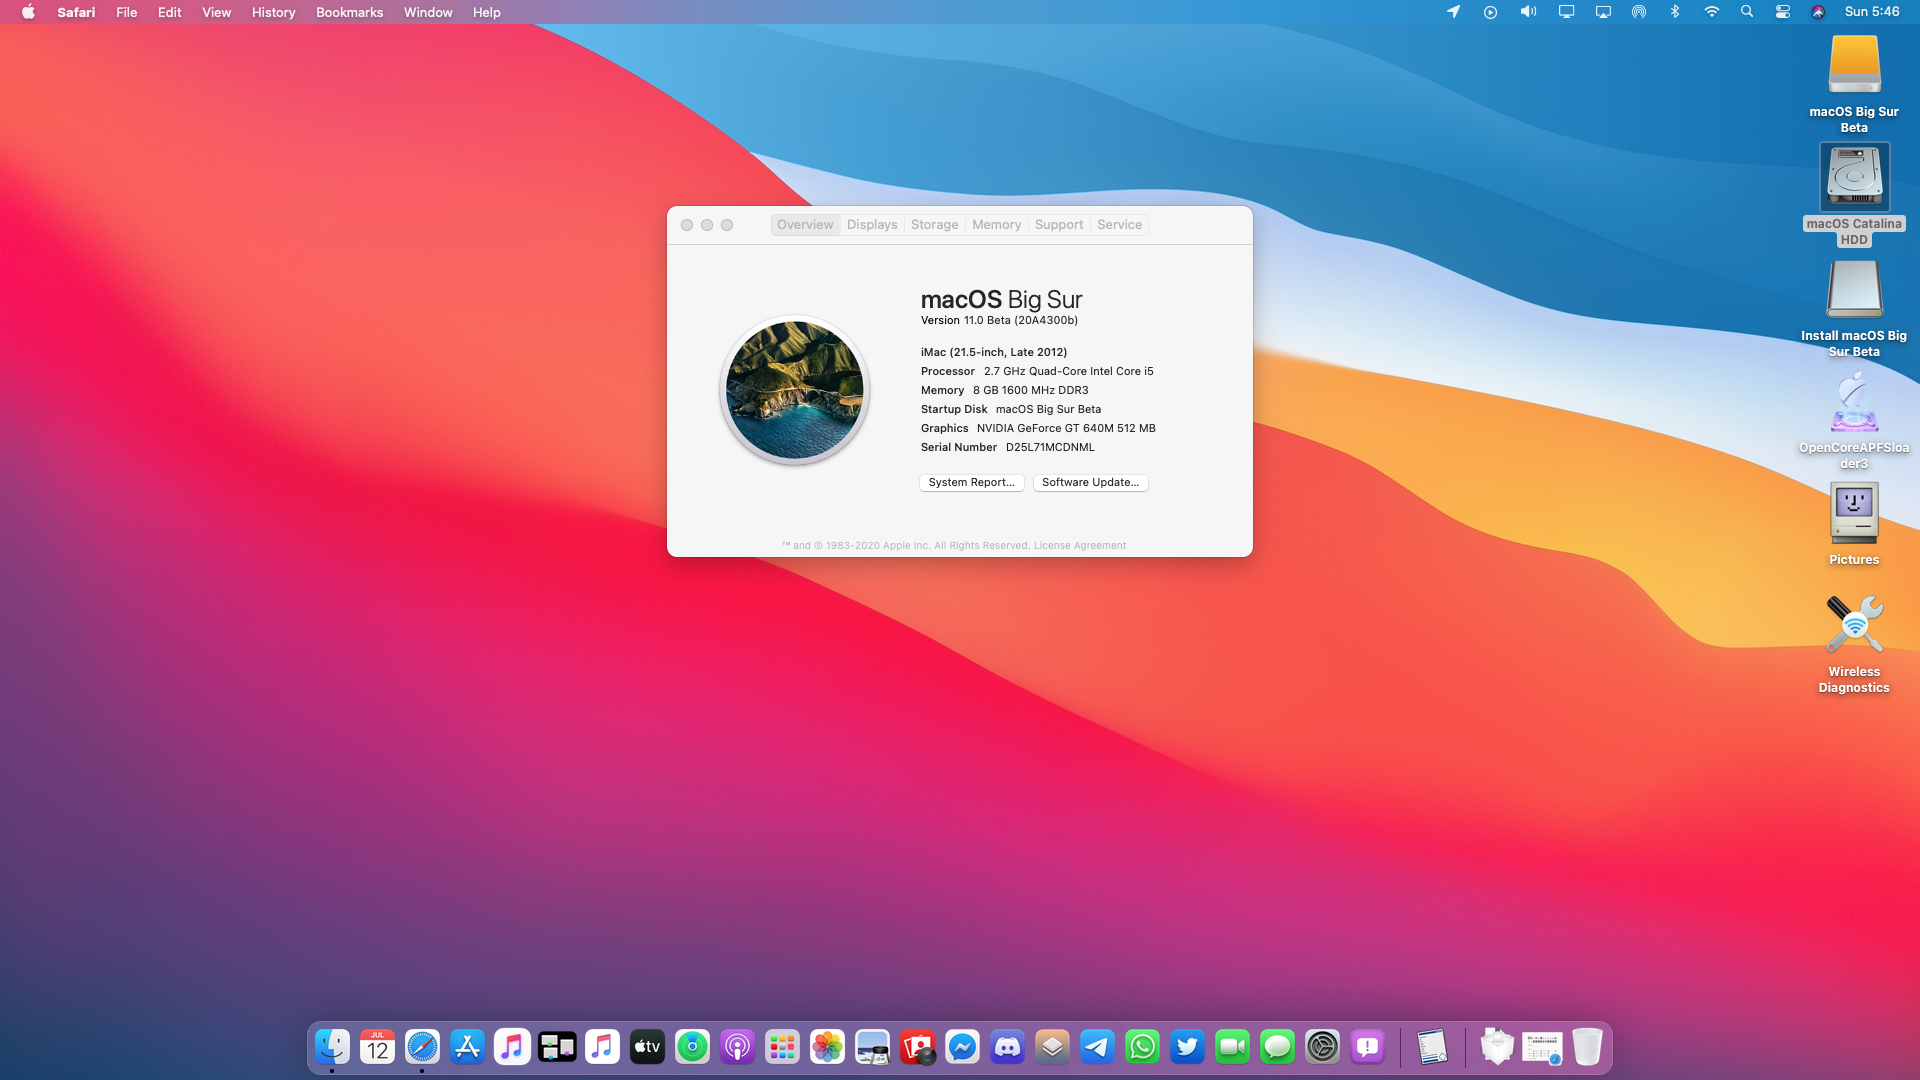Open the Find My app in dock

point(692,1047)
